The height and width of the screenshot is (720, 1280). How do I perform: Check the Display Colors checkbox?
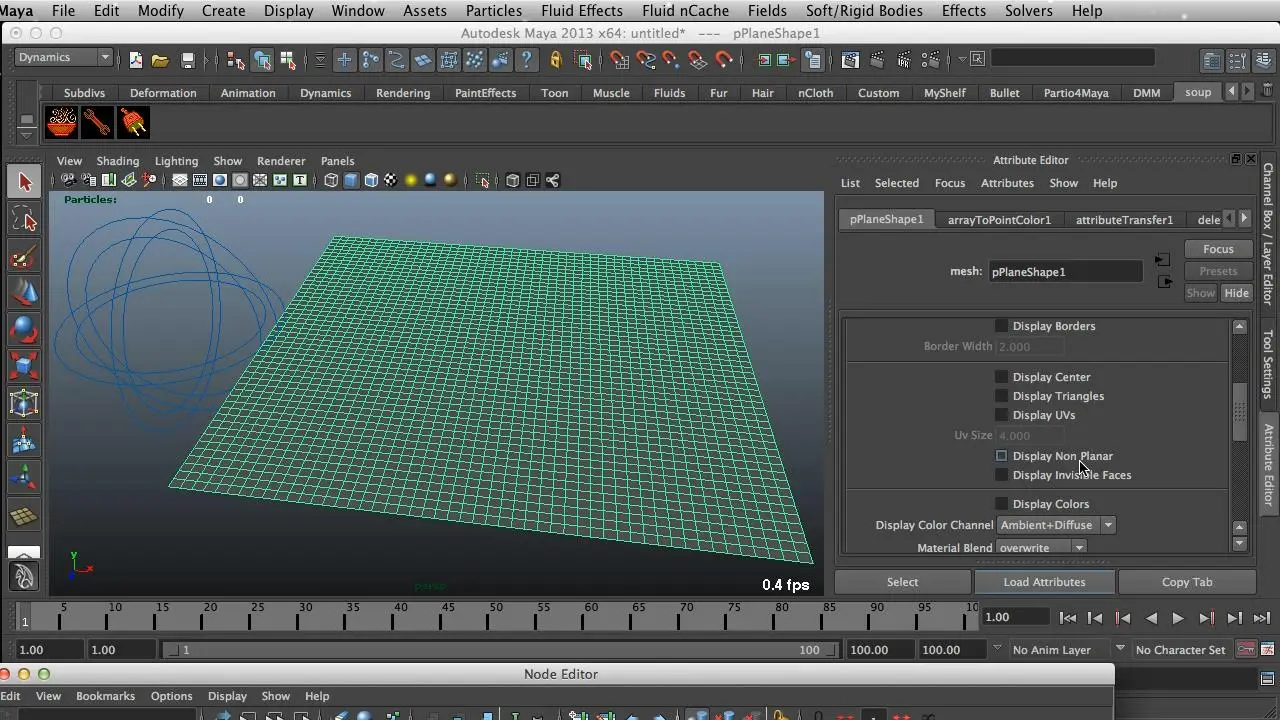tap(1001, 504)
